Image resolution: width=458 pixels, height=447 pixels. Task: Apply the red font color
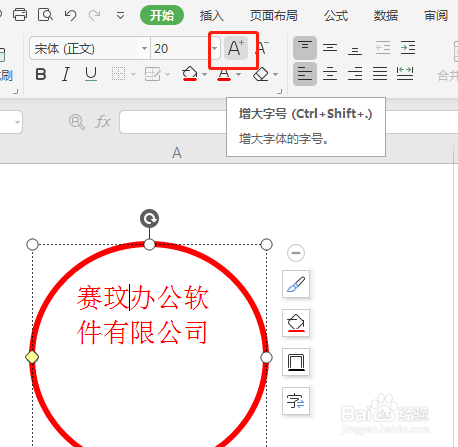(224, 74)
